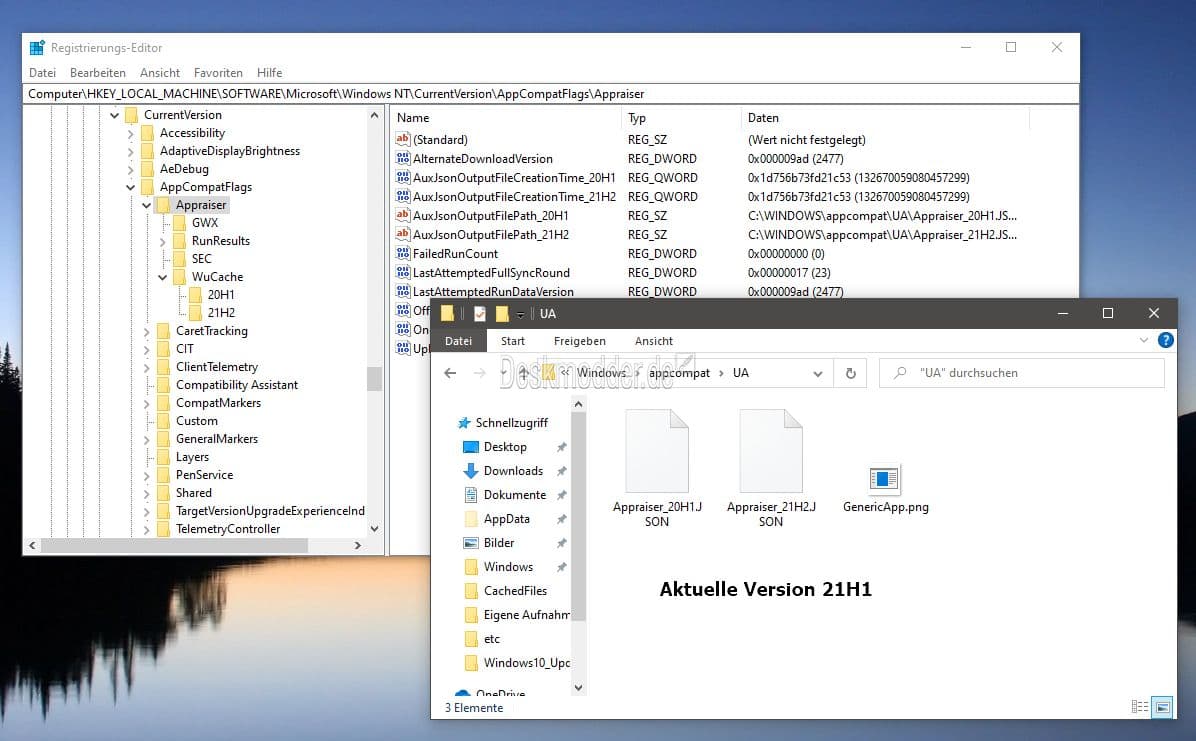Select the Appraiser_21H2.JSON file

pyautogui.click(x=770, y=469)
